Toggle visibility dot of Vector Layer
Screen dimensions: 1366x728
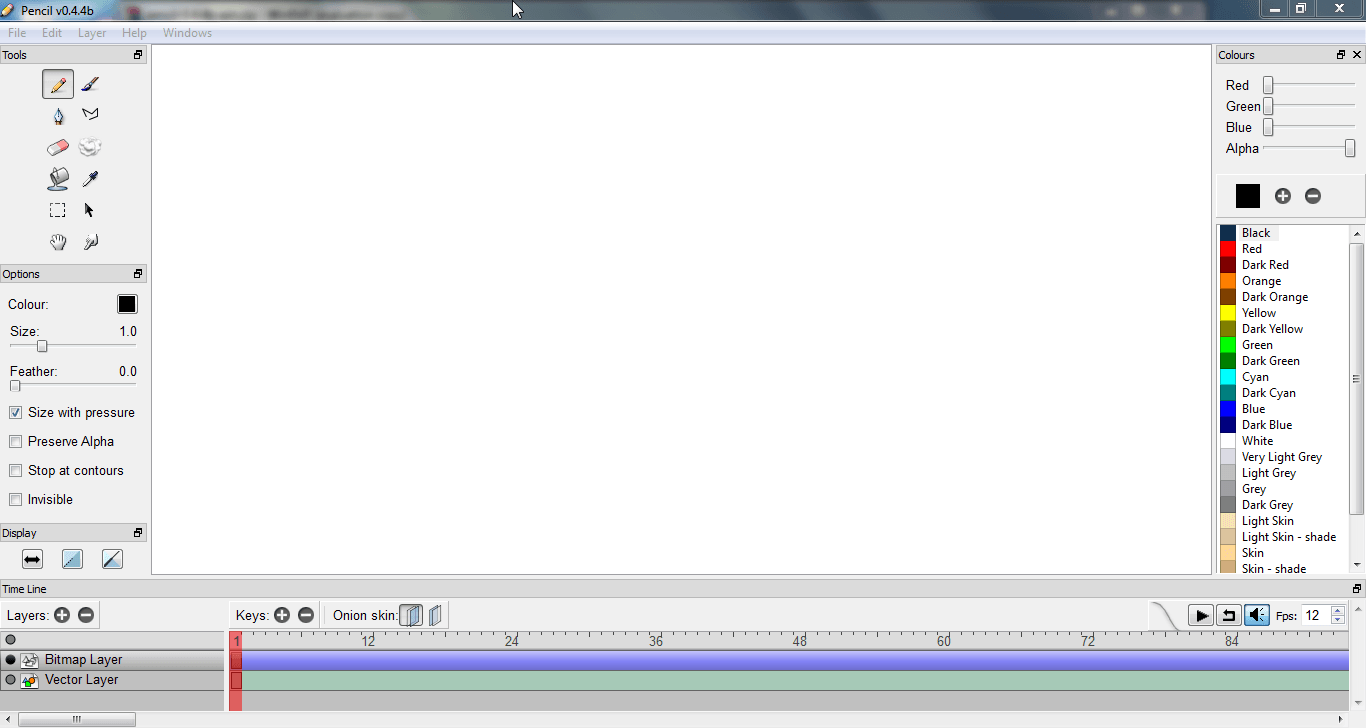(10, 680)
